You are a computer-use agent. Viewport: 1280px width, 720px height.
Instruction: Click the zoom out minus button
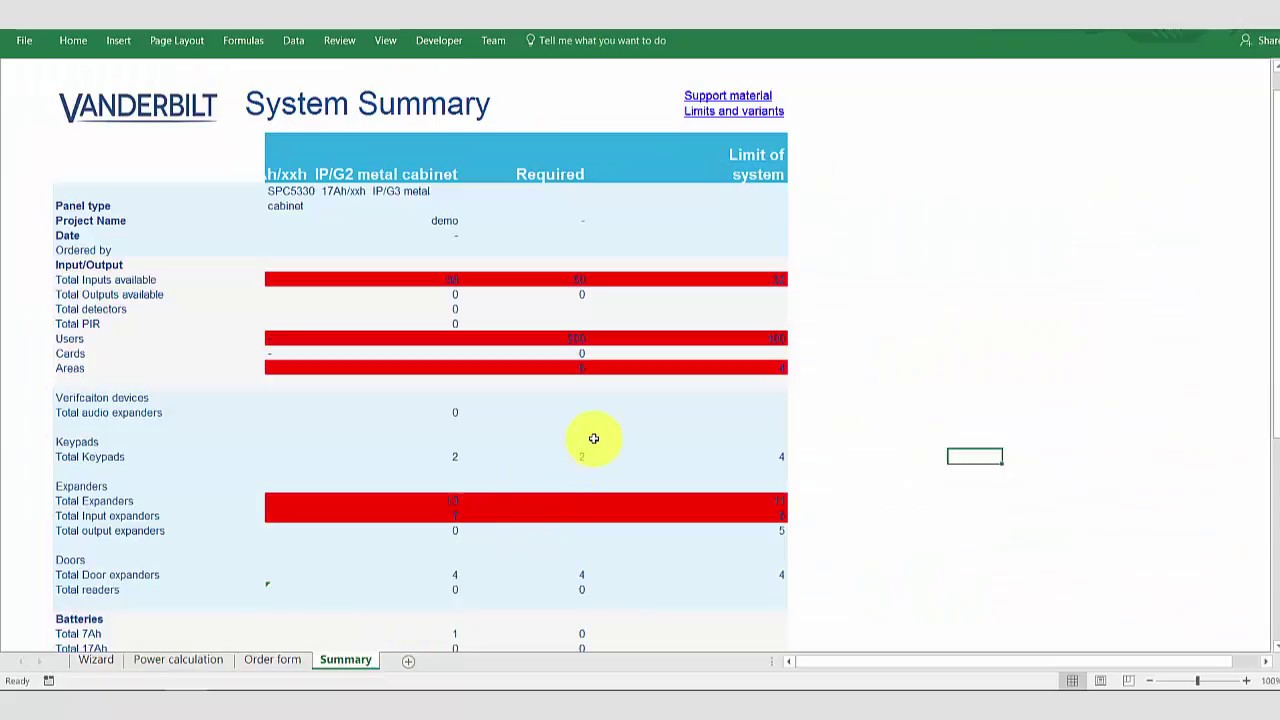pos(1149,681)
